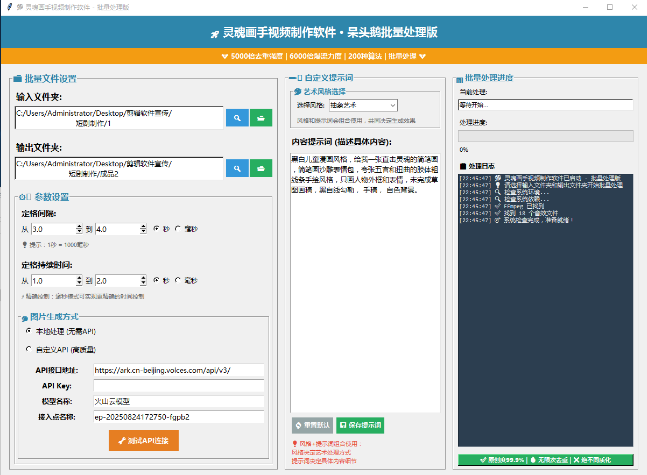Select 本地处理 (无需API) radio option
Image resolution: width=647 pixels, height=475 pixels.
tap(29, 330)
